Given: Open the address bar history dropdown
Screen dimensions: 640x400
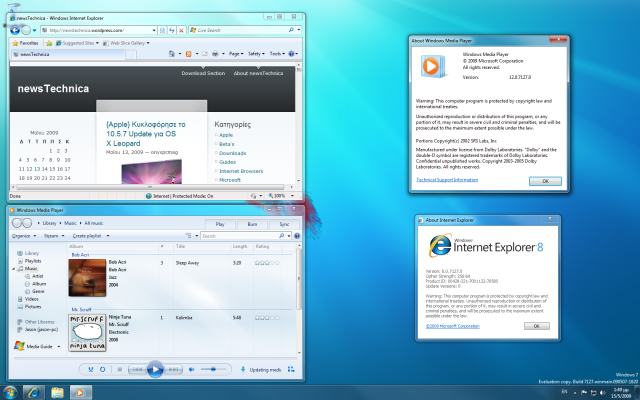Looking at the screenshot, I should click(x=154, y=30).
